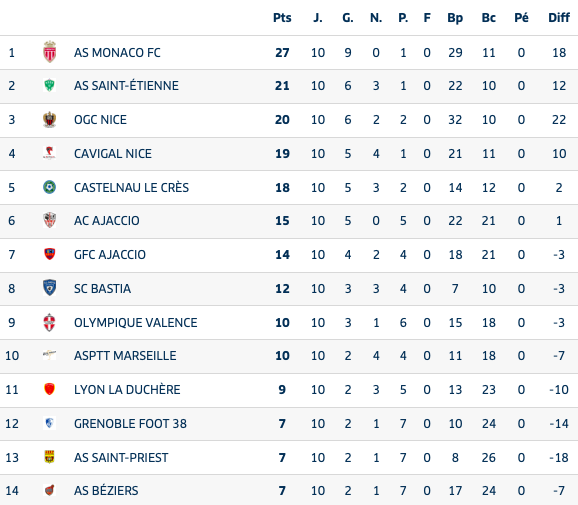
Task: Select the Bp column header
Action: tap(455, 18)
